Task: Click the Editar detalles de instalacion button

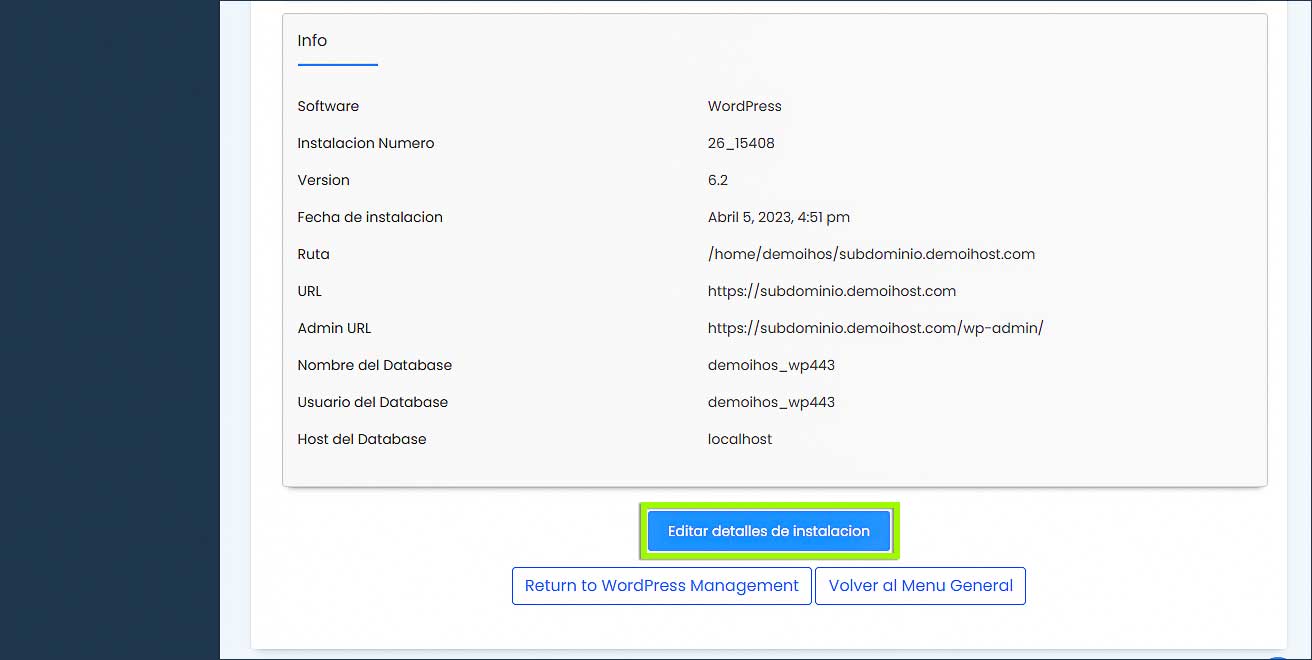Action: [768, 531]
